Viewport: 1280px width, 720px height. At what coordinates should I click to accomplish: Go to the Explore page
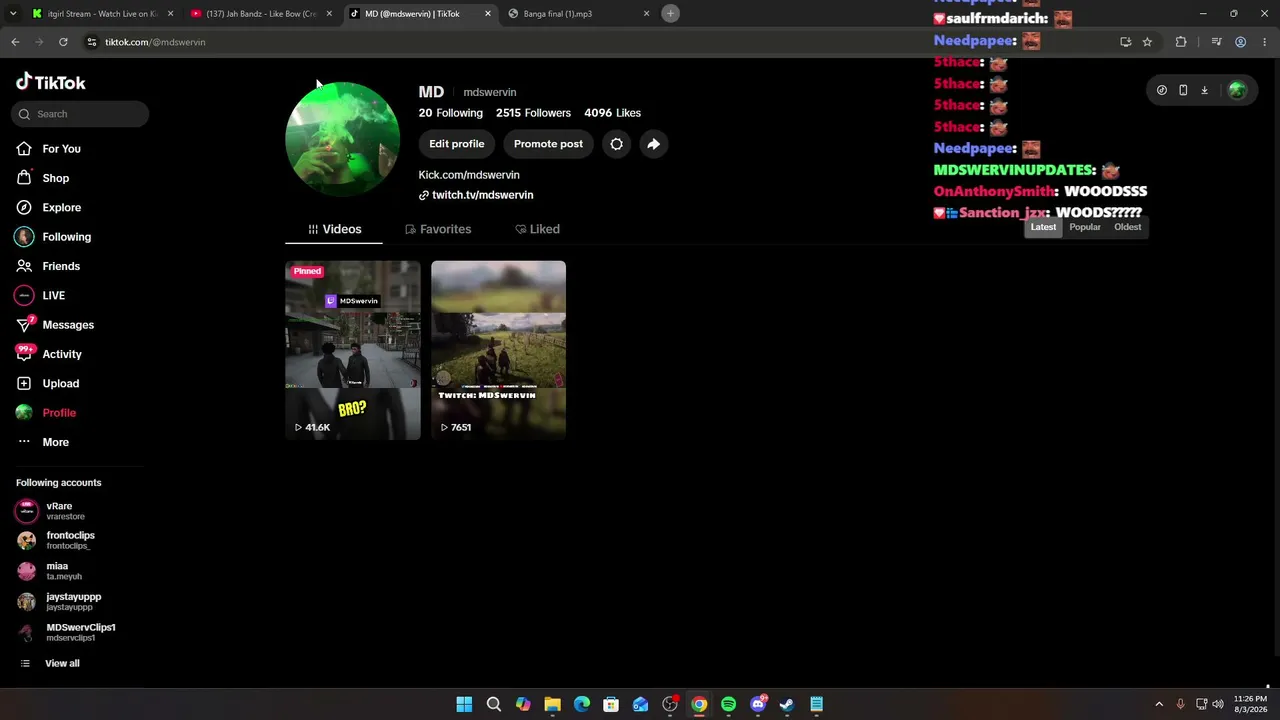point(48,207)
